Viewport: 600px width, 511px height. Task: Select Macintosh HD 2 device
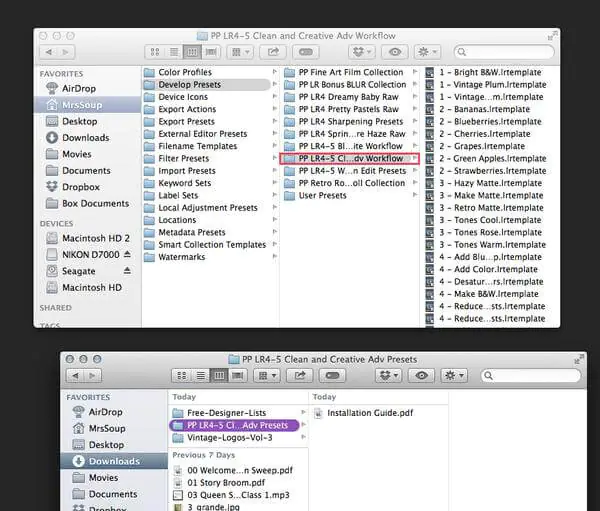click(88, 238)
